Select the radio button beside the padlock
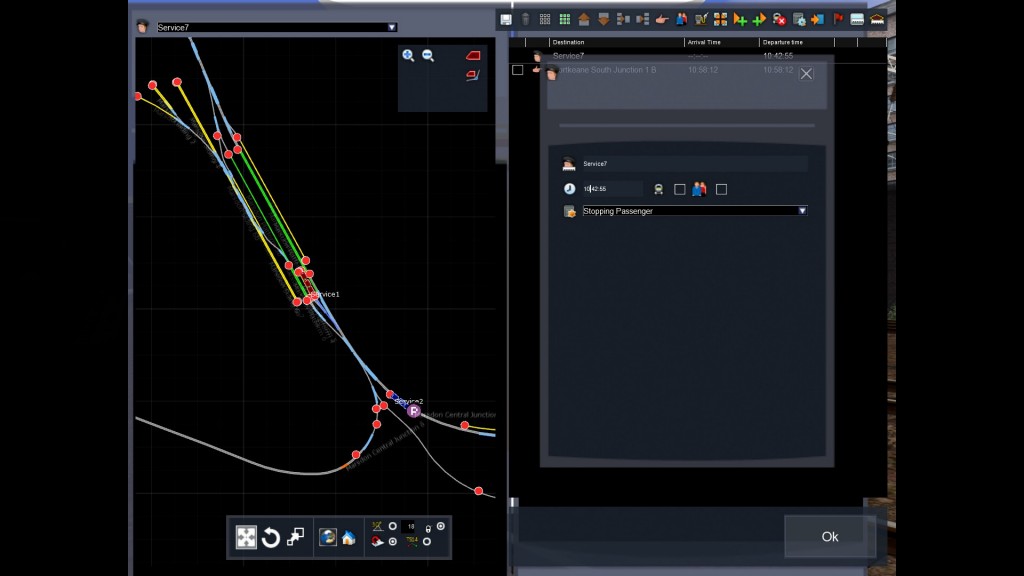Screen dimensions: 1024x576 point(441,526)
